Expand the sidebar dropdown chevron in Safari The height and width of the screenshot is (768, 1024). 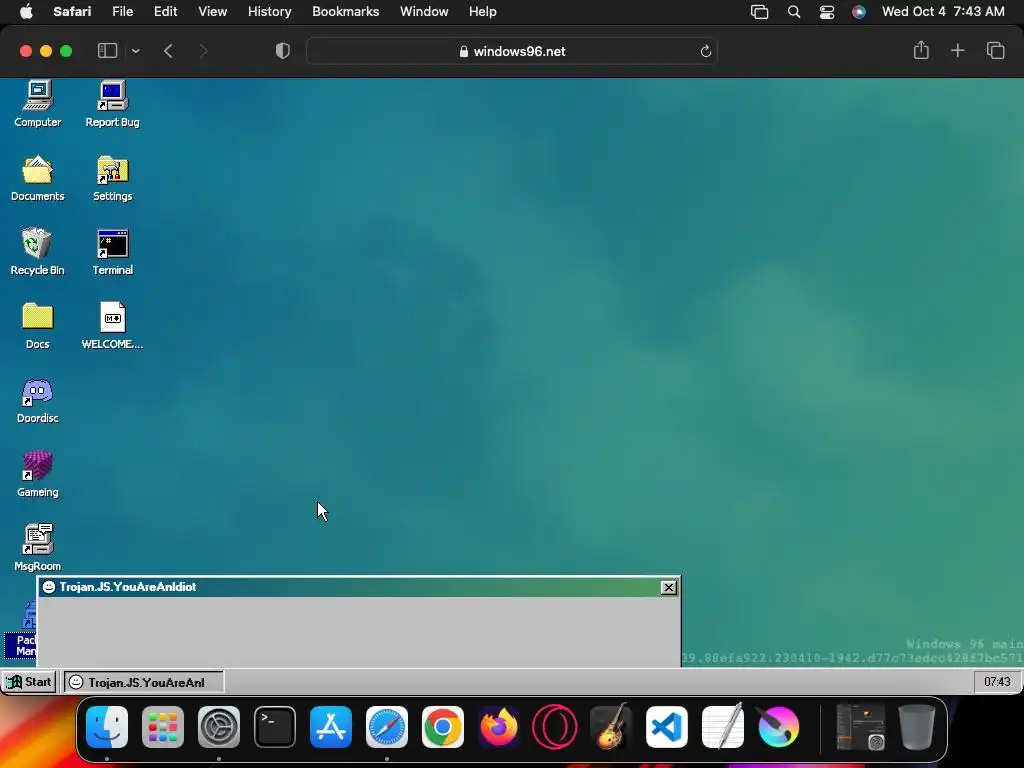135,51
